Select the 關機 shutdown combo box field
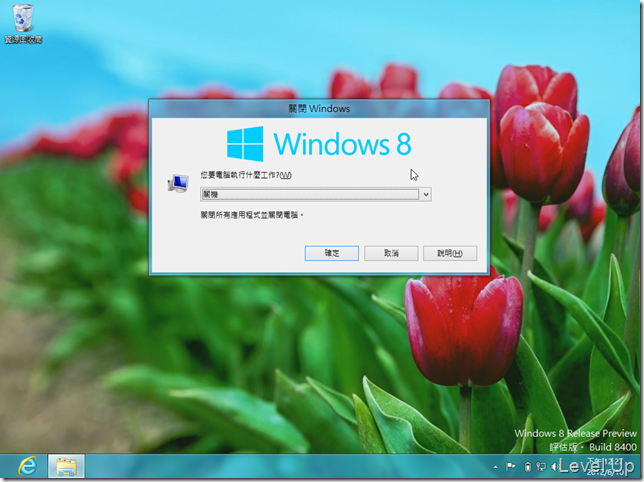The height and width of the screenshot is (482, 644). [x=315, y=194]
